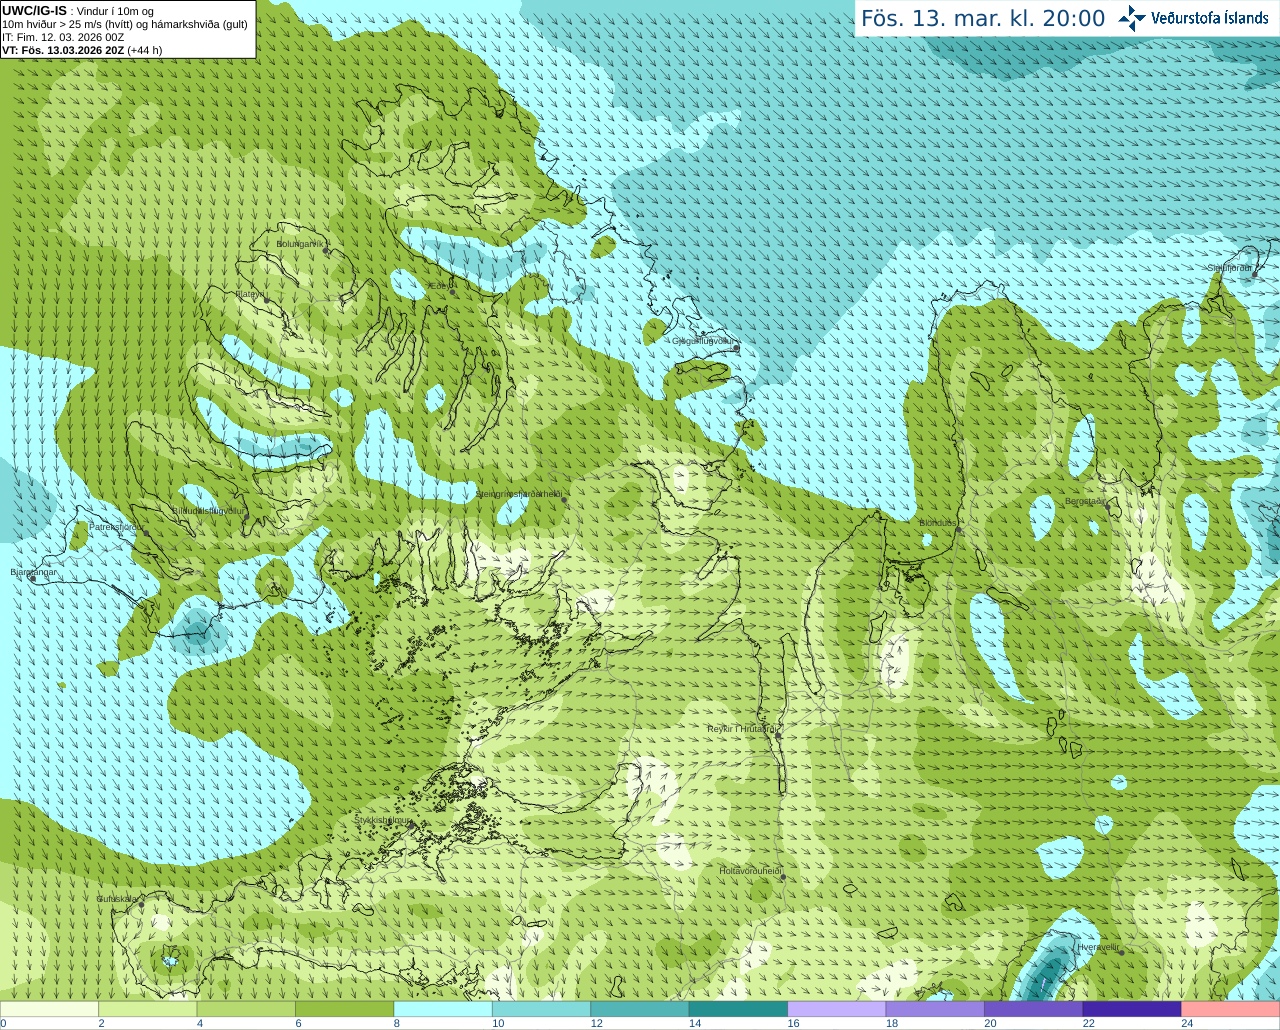The image size is (1280, 1030).
Task: Click the 20–22 m/s violet legend swatch
Action: [1034, 1009]
